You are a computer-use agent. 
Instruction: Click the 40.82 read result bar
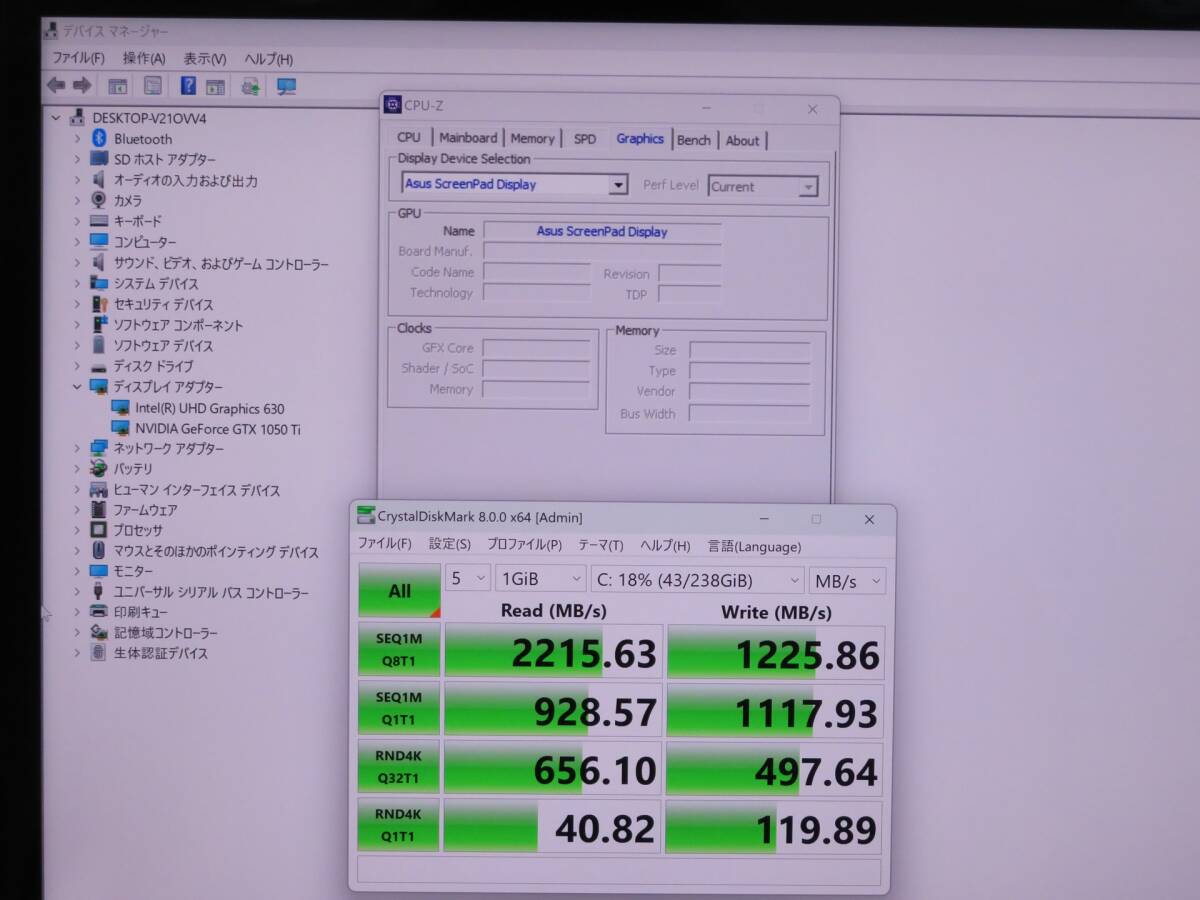[x=553, y=826]
